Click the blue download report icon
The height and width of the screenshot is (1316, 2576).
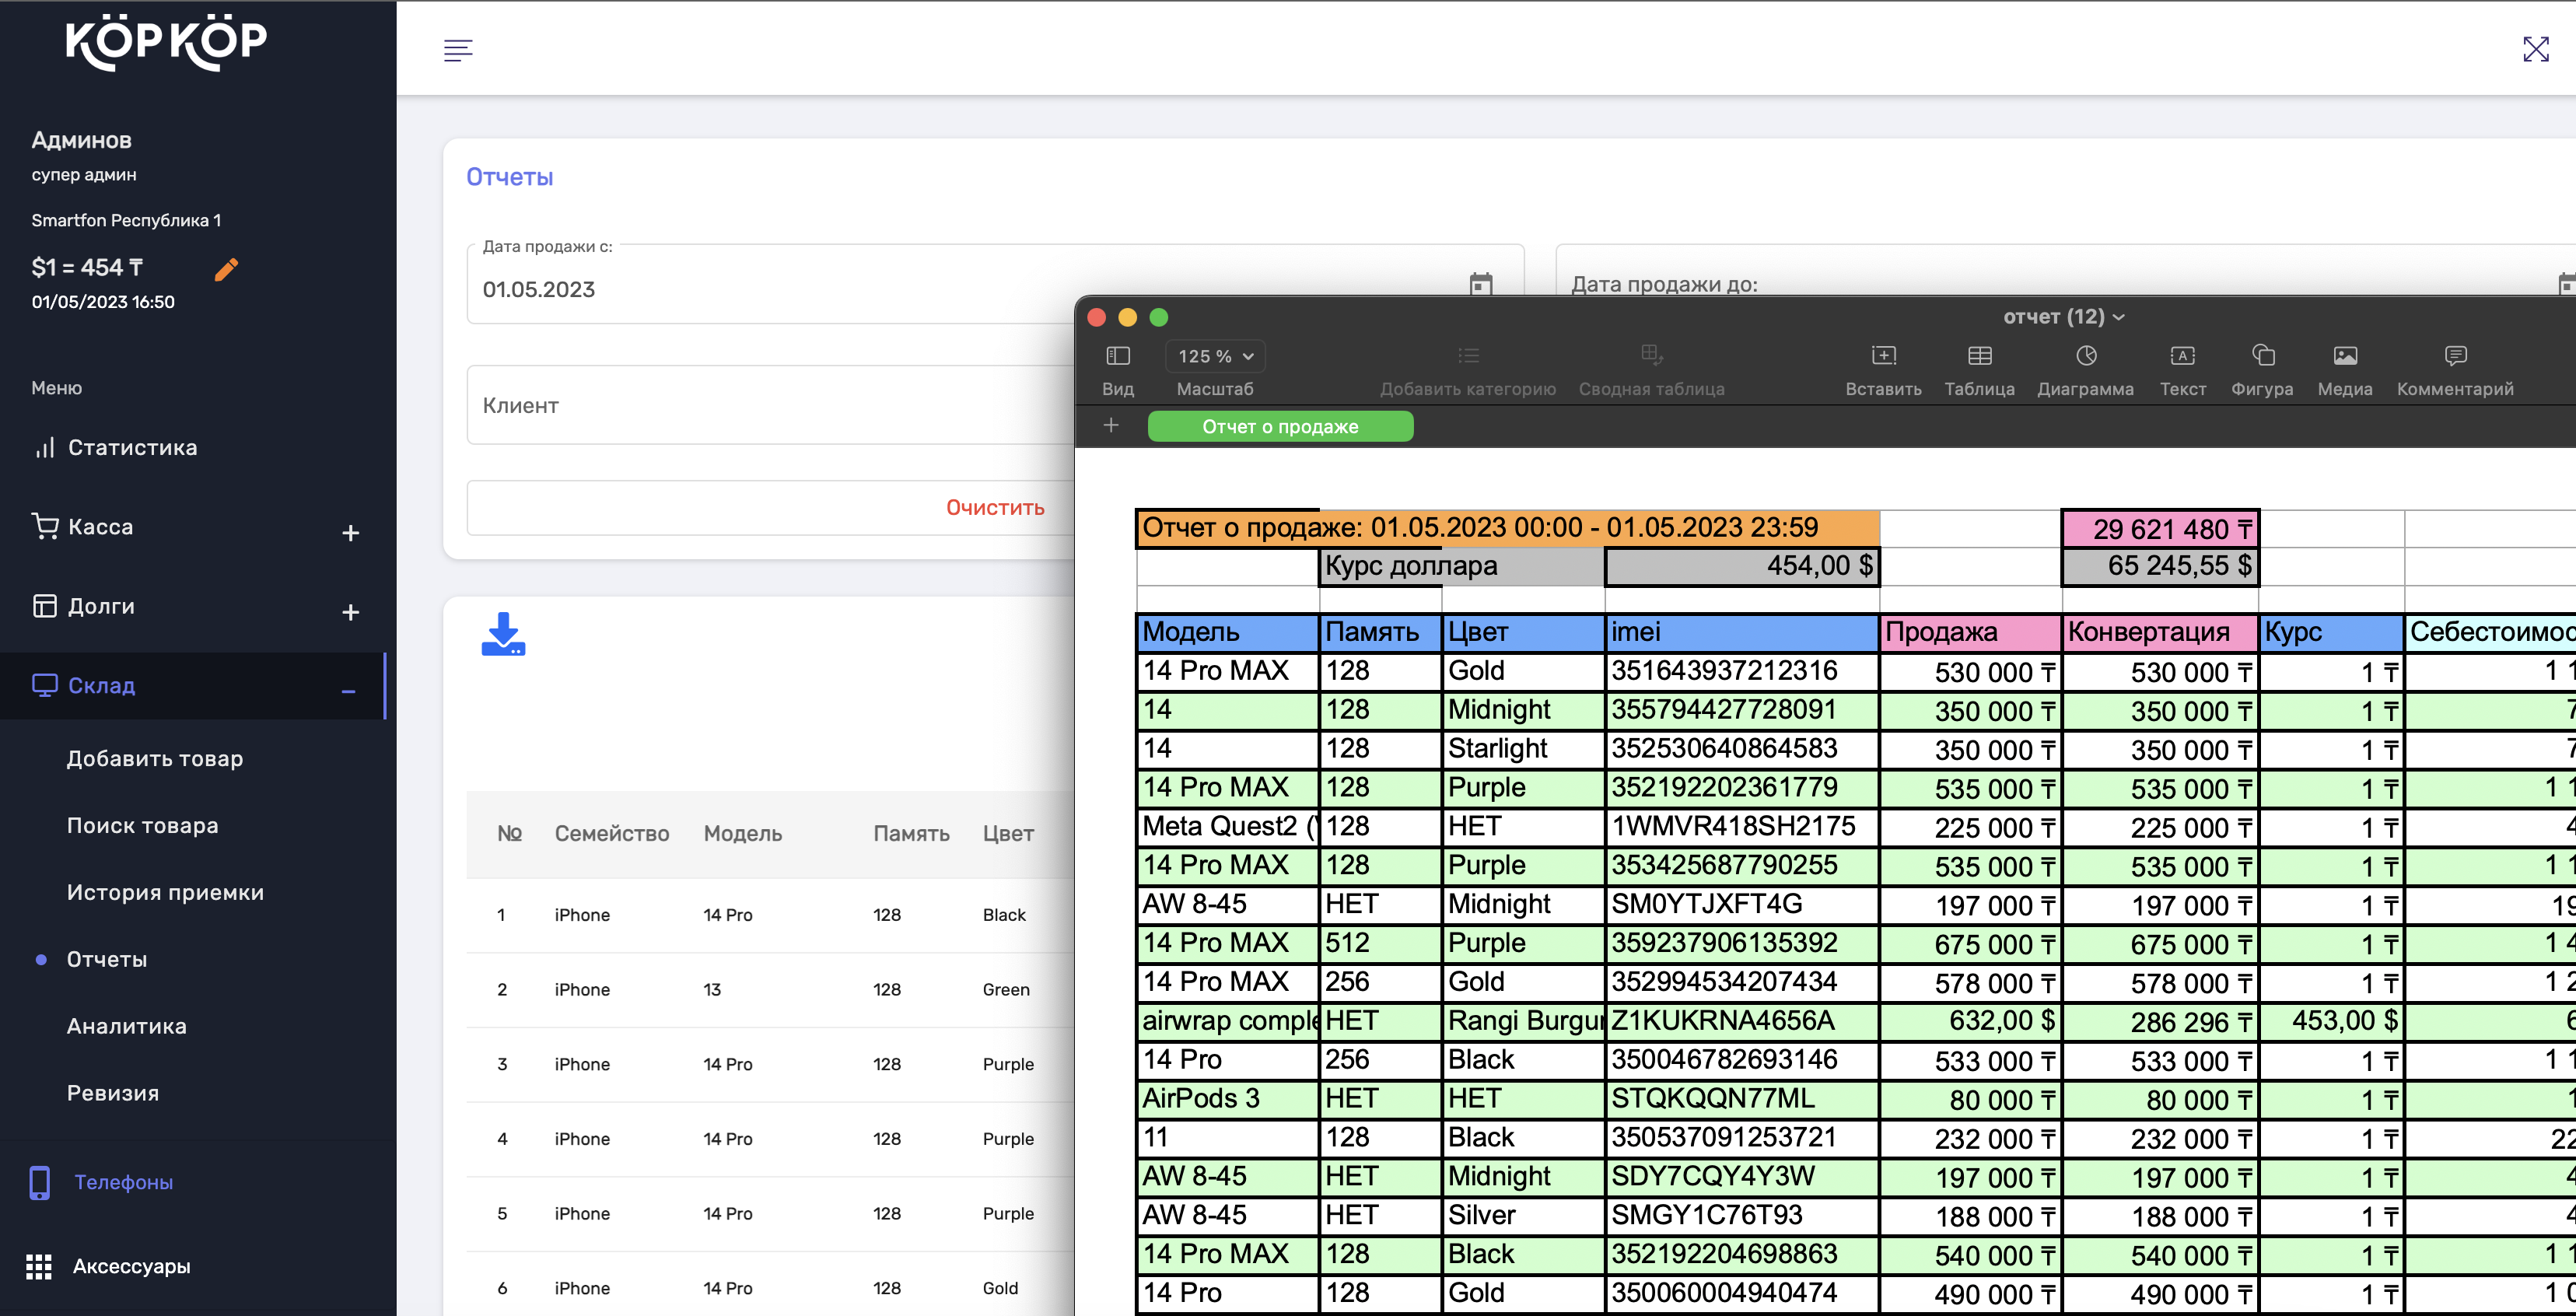(x=503, y=634)
